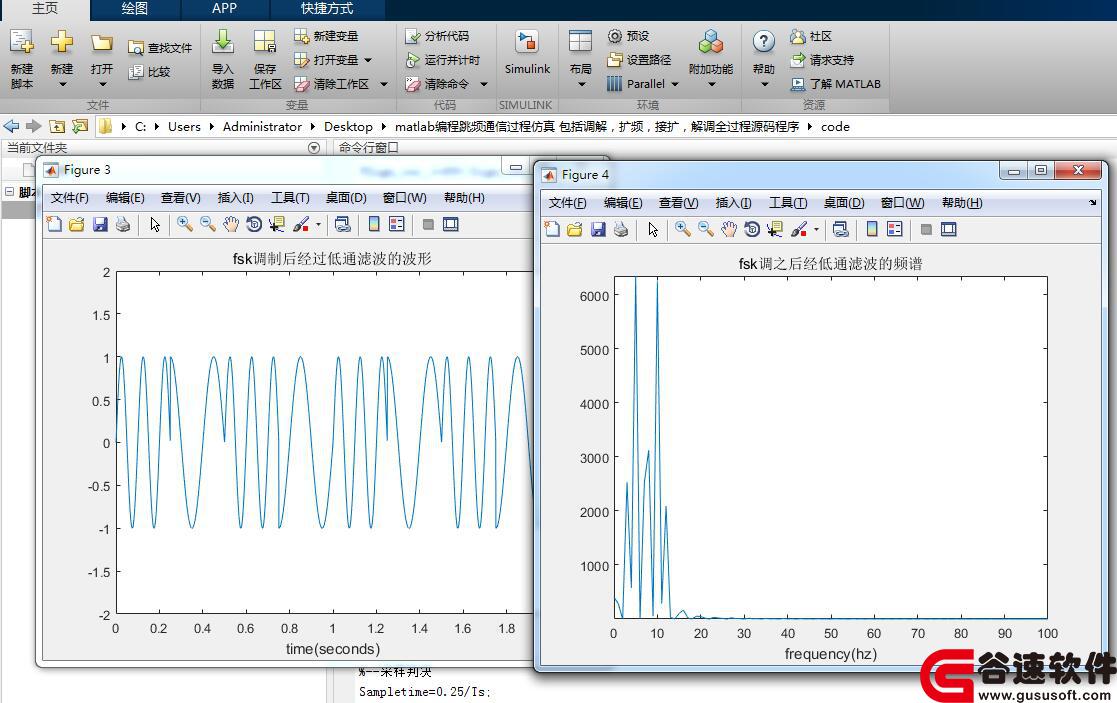1117x703 pixels.
Task: Click 新建变量 new variable
Action: click(326, 36)
